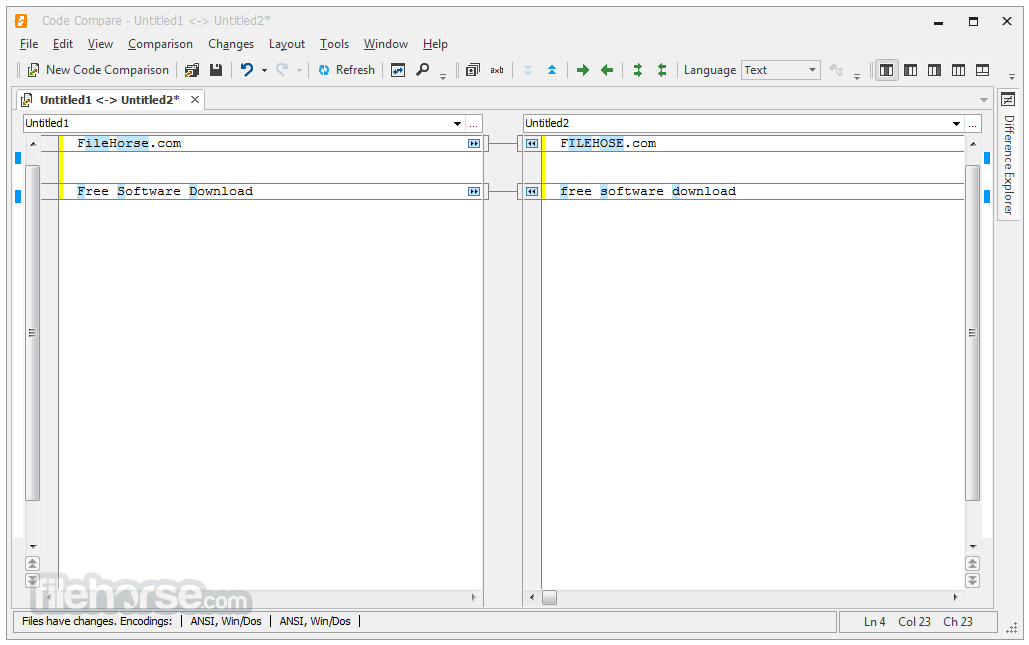The height and width of the screenshot is (645, 1029).
Task: Click the grayed structure compare icon
Action: click(836, 70)
